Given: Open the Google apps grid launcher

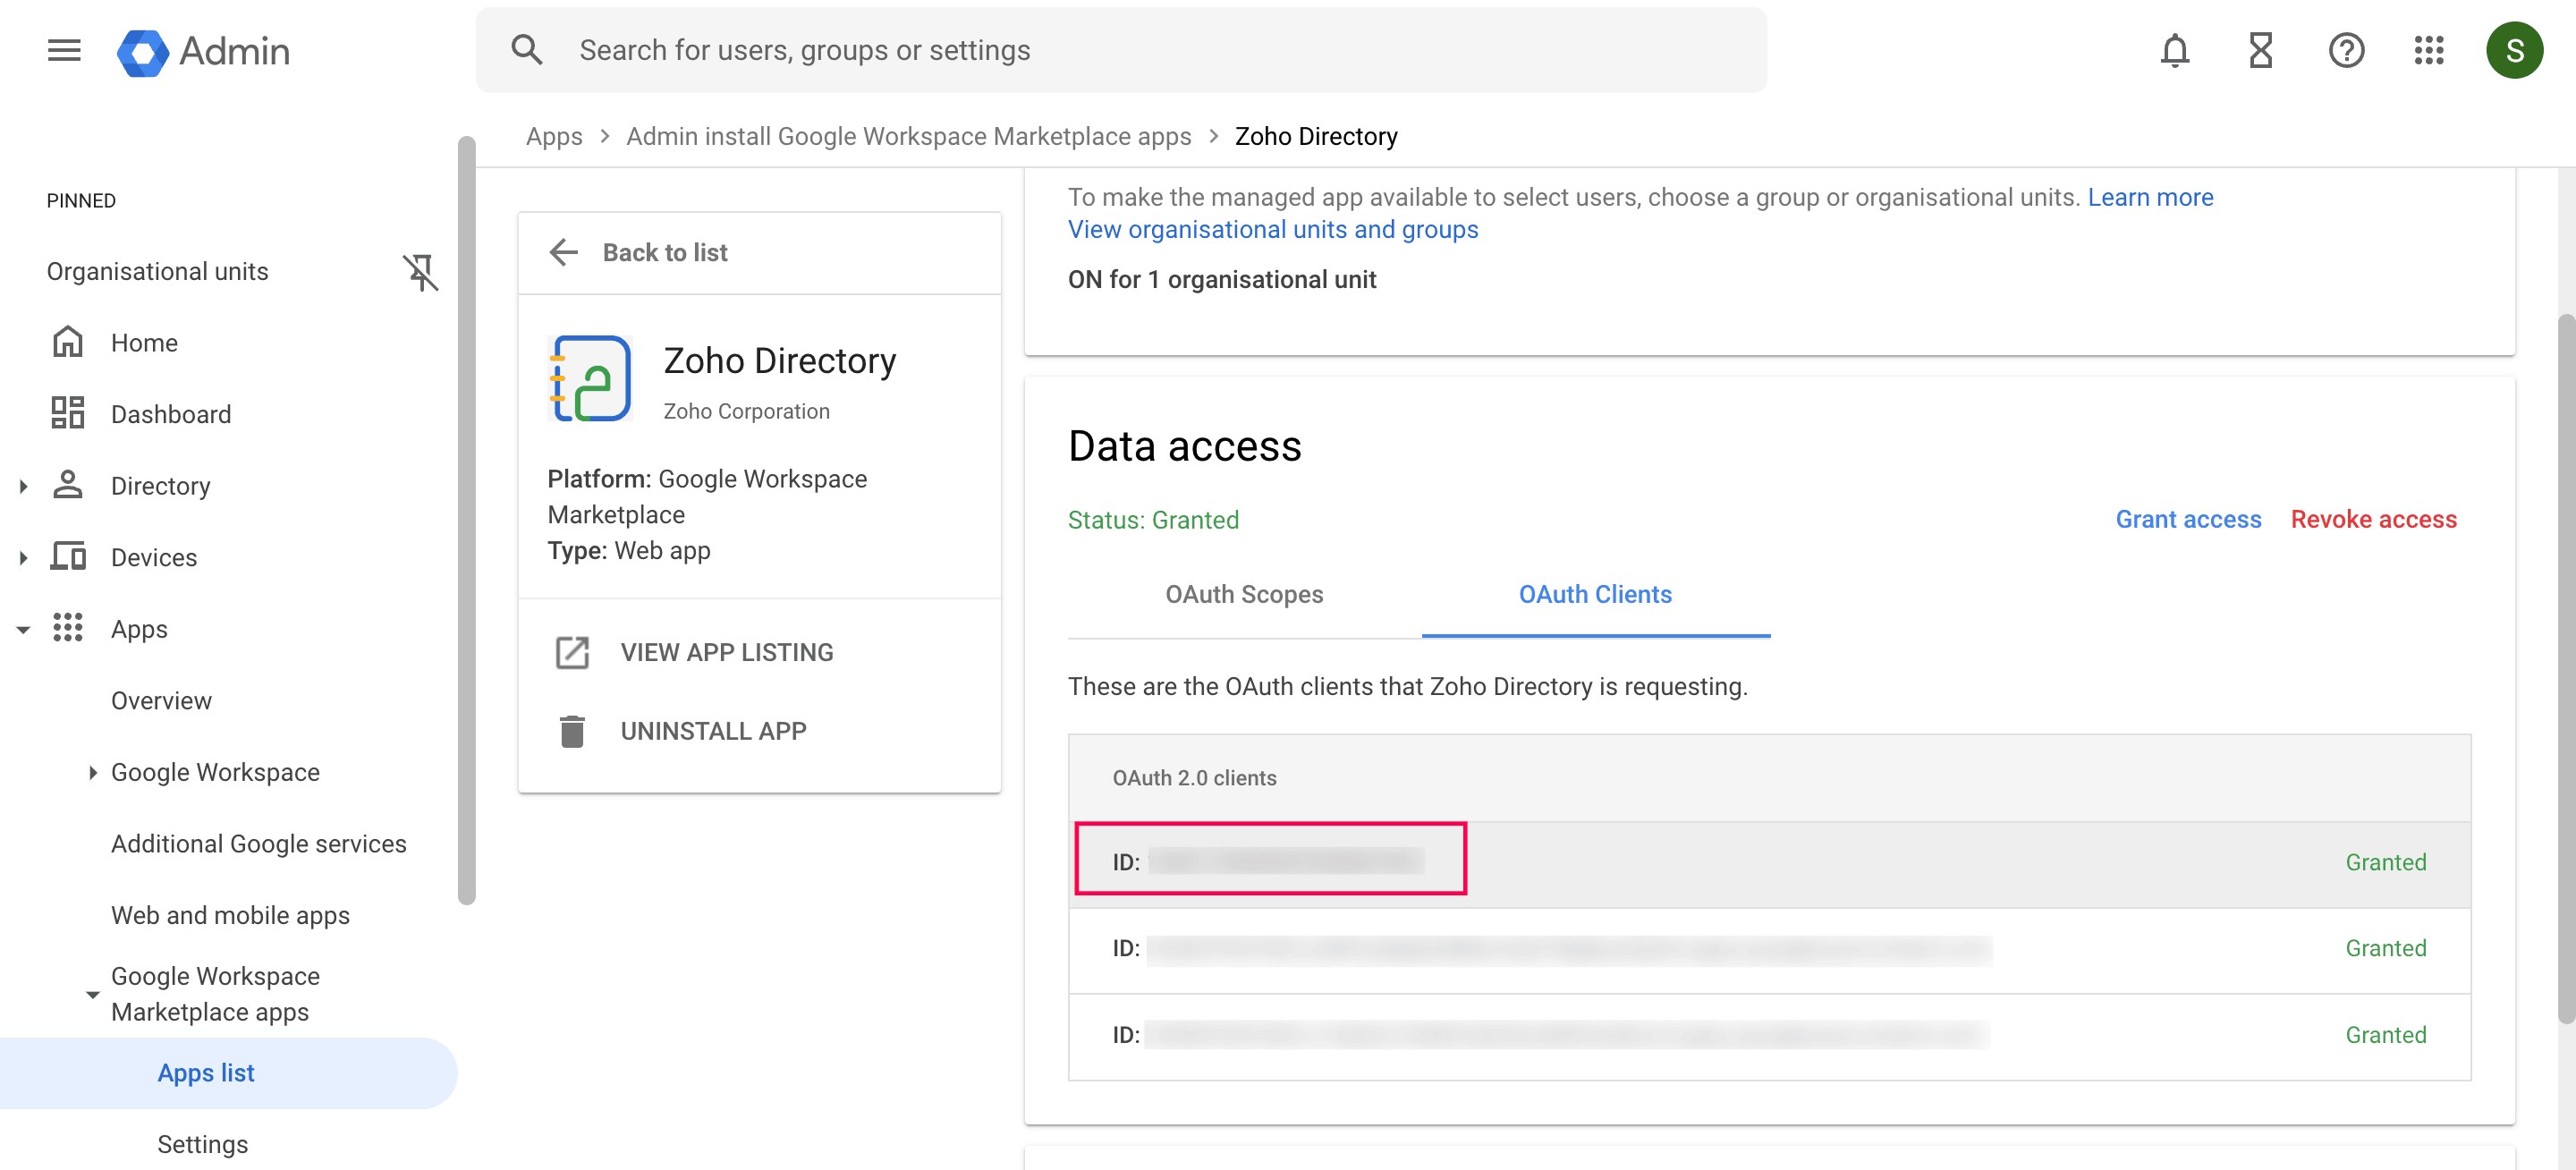Looking at the screenshot, I should [x=2428, y=50].
